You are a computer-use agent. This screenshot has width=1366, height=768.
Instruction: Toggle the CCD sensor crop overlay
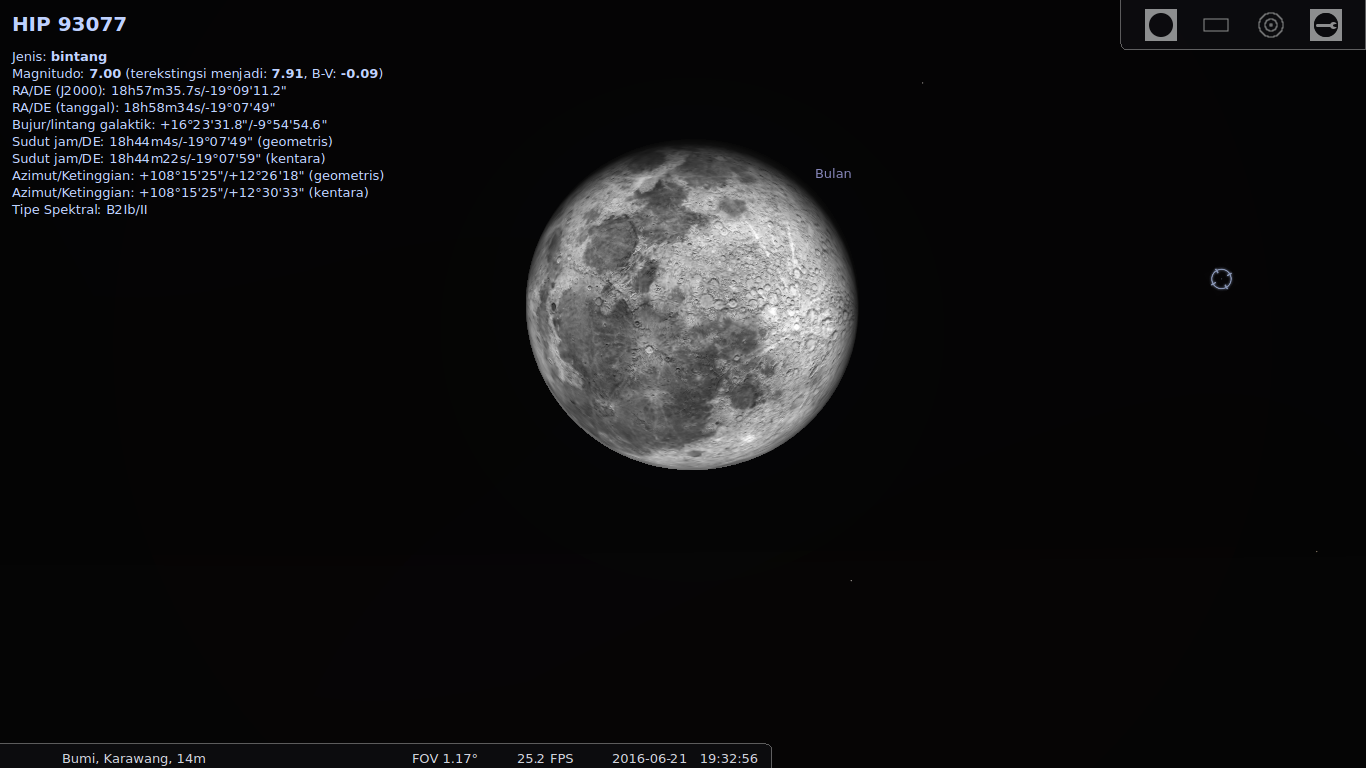point(1215,25)
